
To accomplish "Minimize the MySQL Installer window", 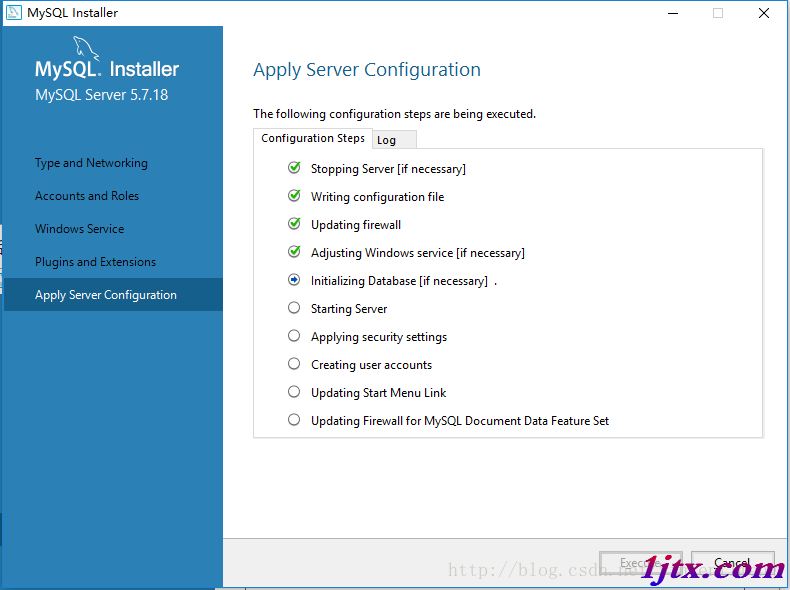I will point(673,13).
